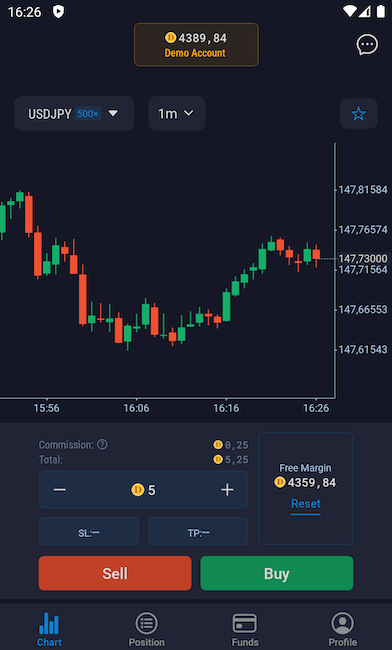Open the chat support bubble icon
This screenshot has height=650, width=392.
[367, 44]
